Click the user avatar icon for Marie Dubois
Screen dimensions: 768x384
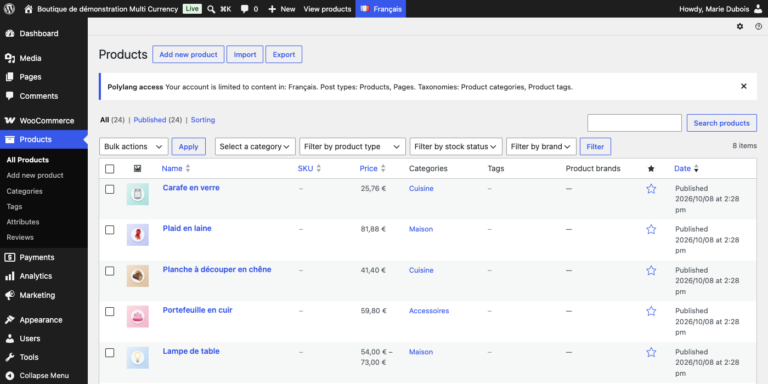(x=758, y=9)
